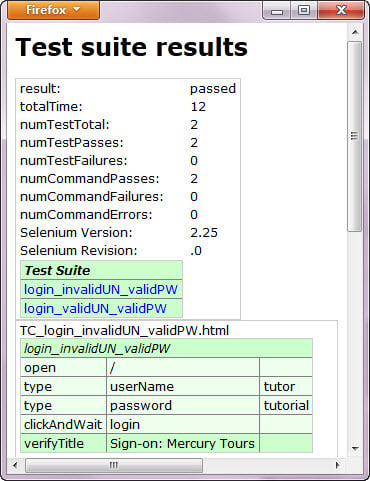Open the login_validUN_validPW test link
The height and width of the screenshot is (481, 370).
click(x=95, y=308)
